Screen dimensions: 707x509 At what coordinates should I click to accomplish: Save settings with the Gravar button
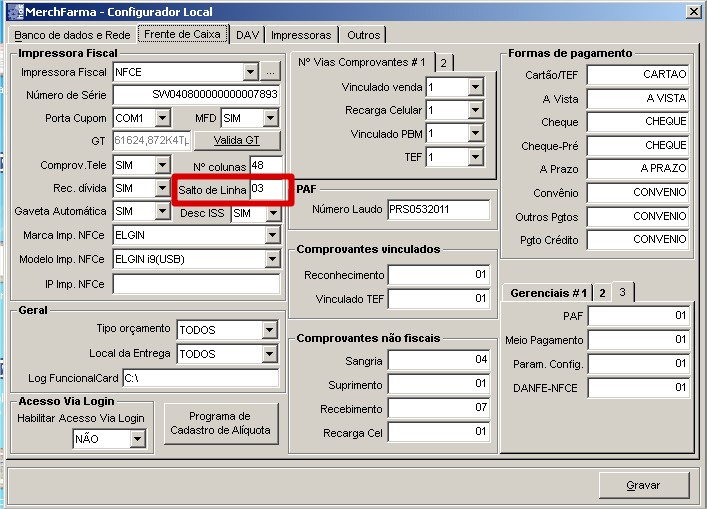coord(643,484)
